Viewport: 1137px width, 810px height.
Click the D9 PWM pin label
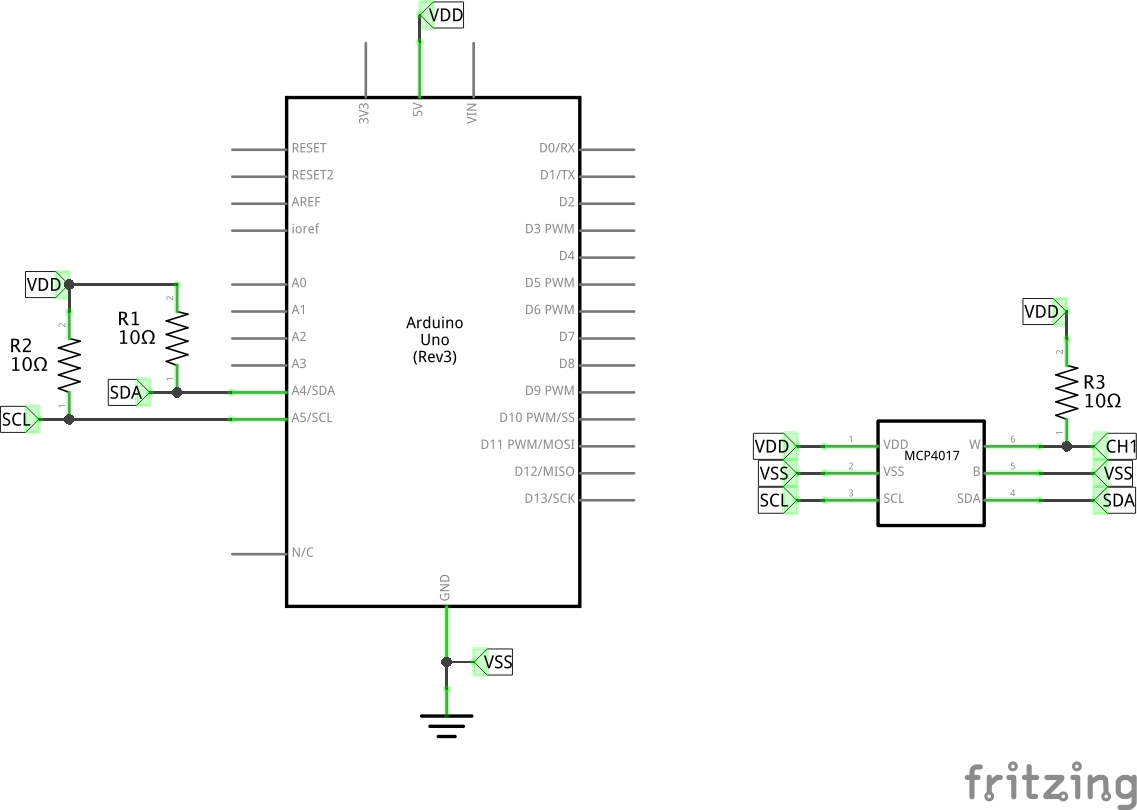tap(550, 391)
